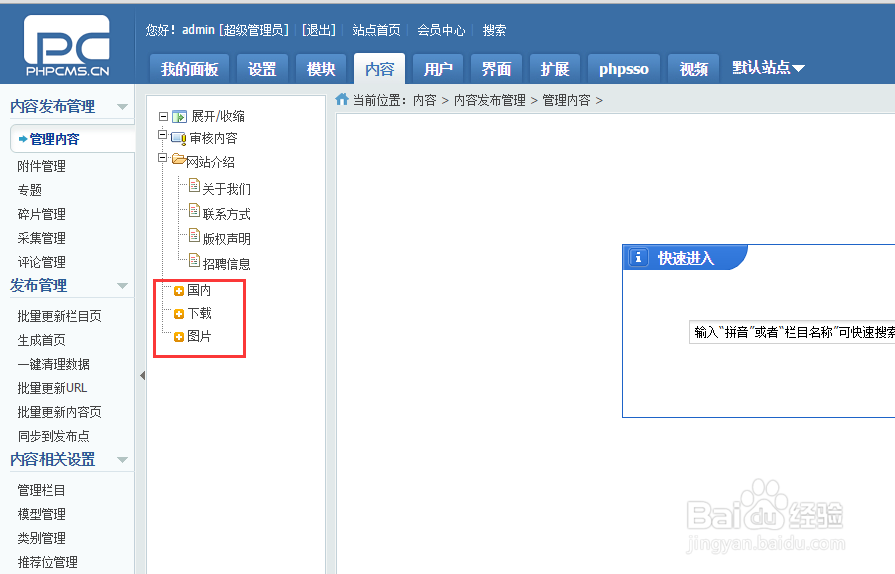The image size is (895, 574).
Task: Click 管理内容 in the breadcrumb
Action: [566, 100]
